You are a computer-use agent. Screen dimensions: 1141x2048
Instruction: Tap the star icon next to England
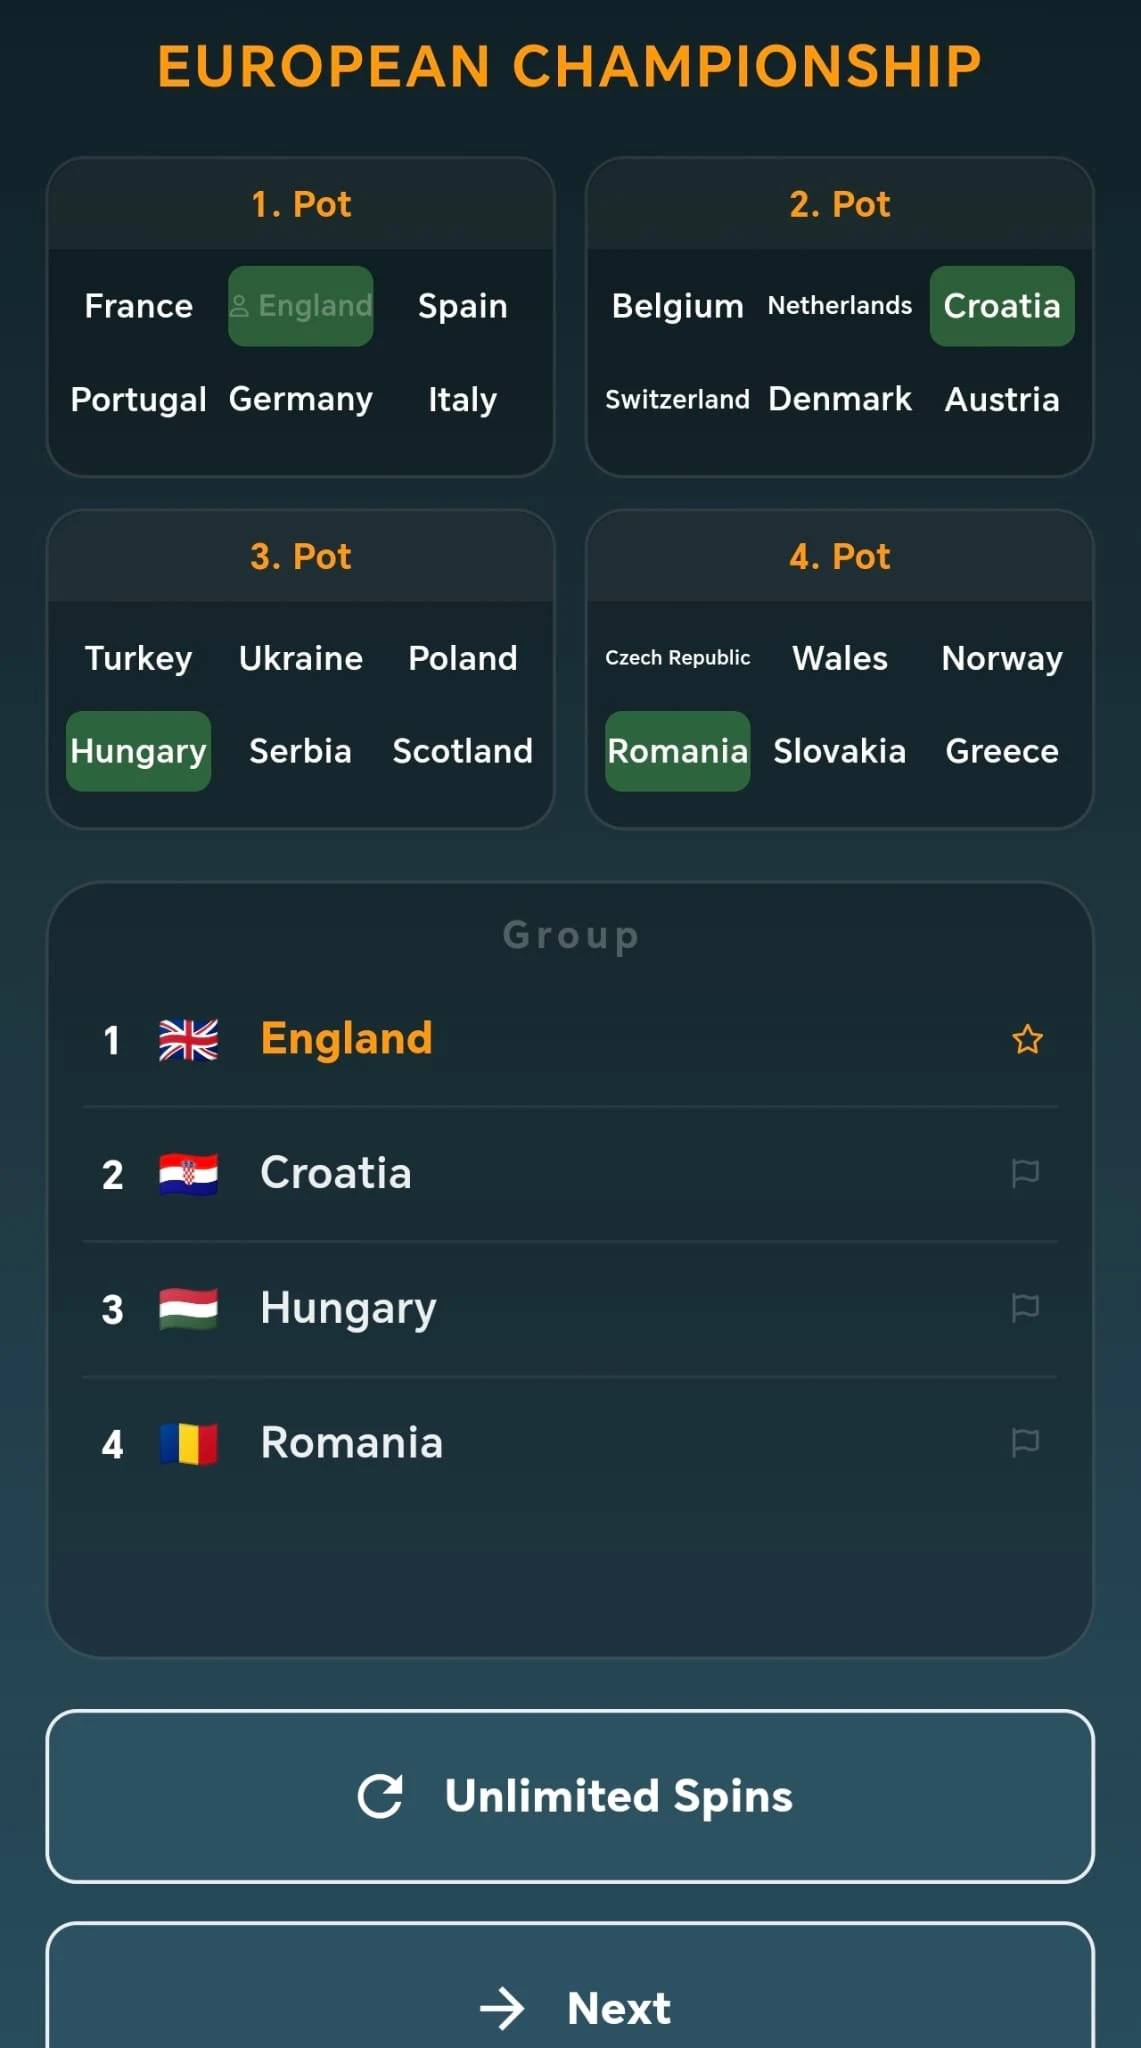pyautogui.click(x=1027, y=1040)
